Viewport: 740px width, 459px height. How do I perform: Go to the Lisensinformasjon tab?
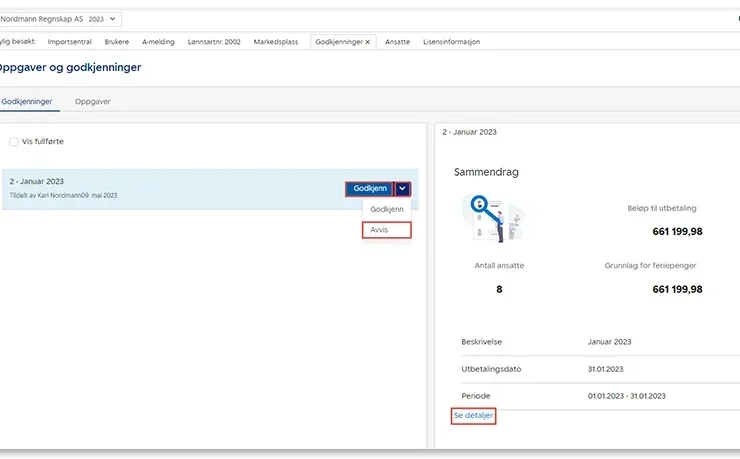tap(451, 42)
